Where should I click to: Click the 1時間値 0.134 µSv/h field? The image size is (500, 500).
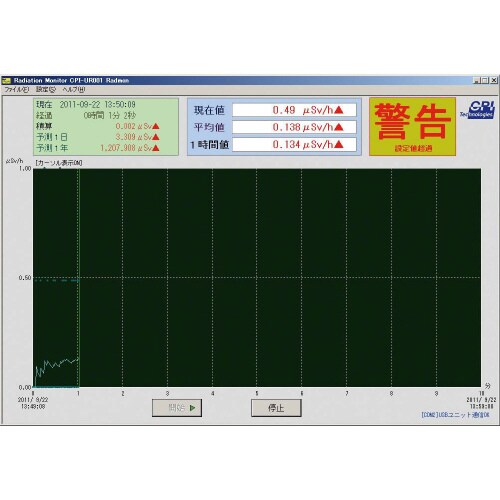pyautogui.click(x=294, y=144)
